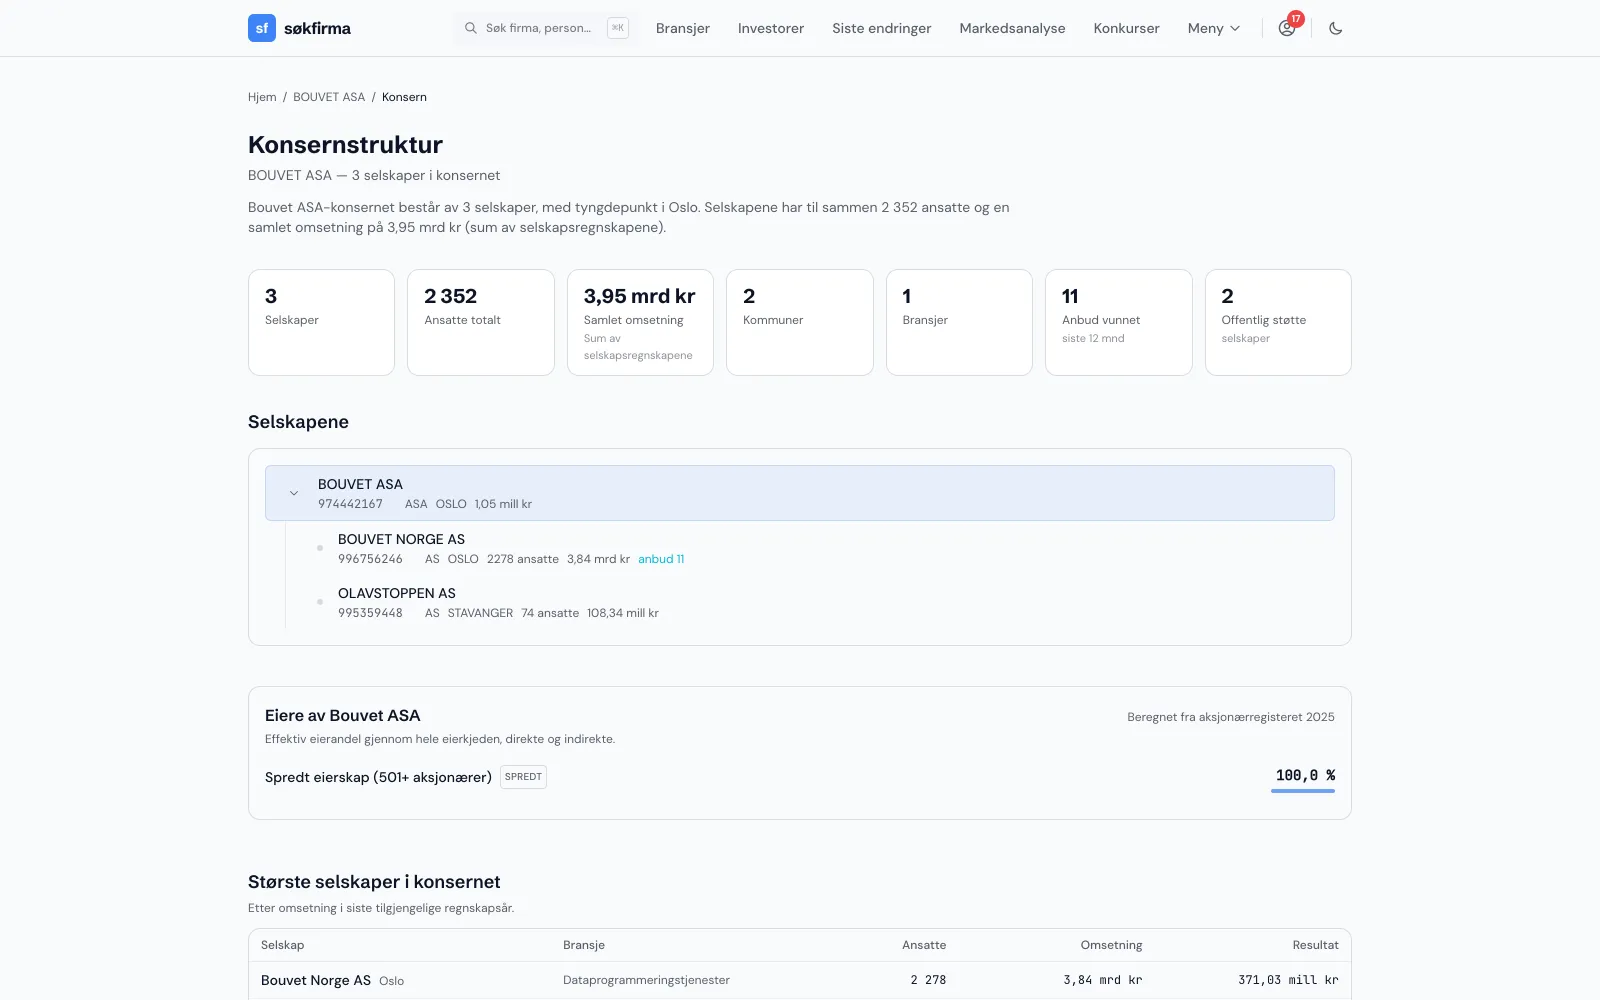Click the 2 352 Ansatte totalt card
The height and width of the screenshot is (1000, 1600).
tap(481, 322)
